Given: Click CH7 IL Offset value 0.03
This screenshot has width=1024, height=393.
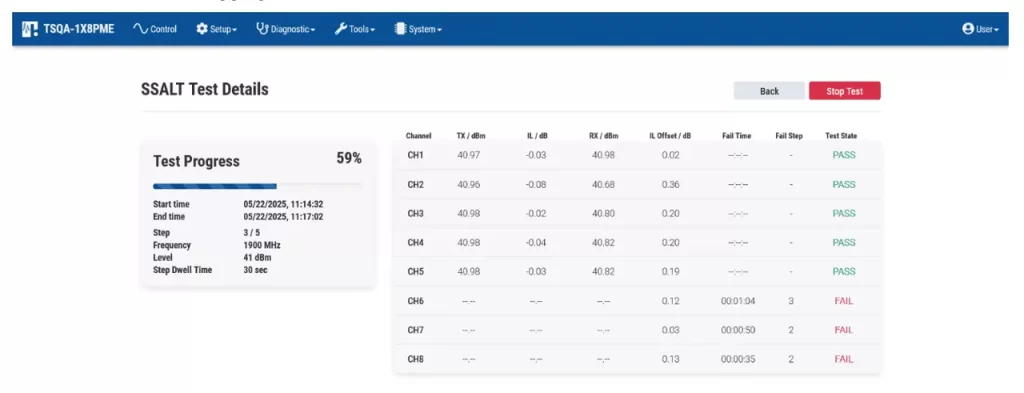Looking at the screenshot, I should click(x=670, y=330).
